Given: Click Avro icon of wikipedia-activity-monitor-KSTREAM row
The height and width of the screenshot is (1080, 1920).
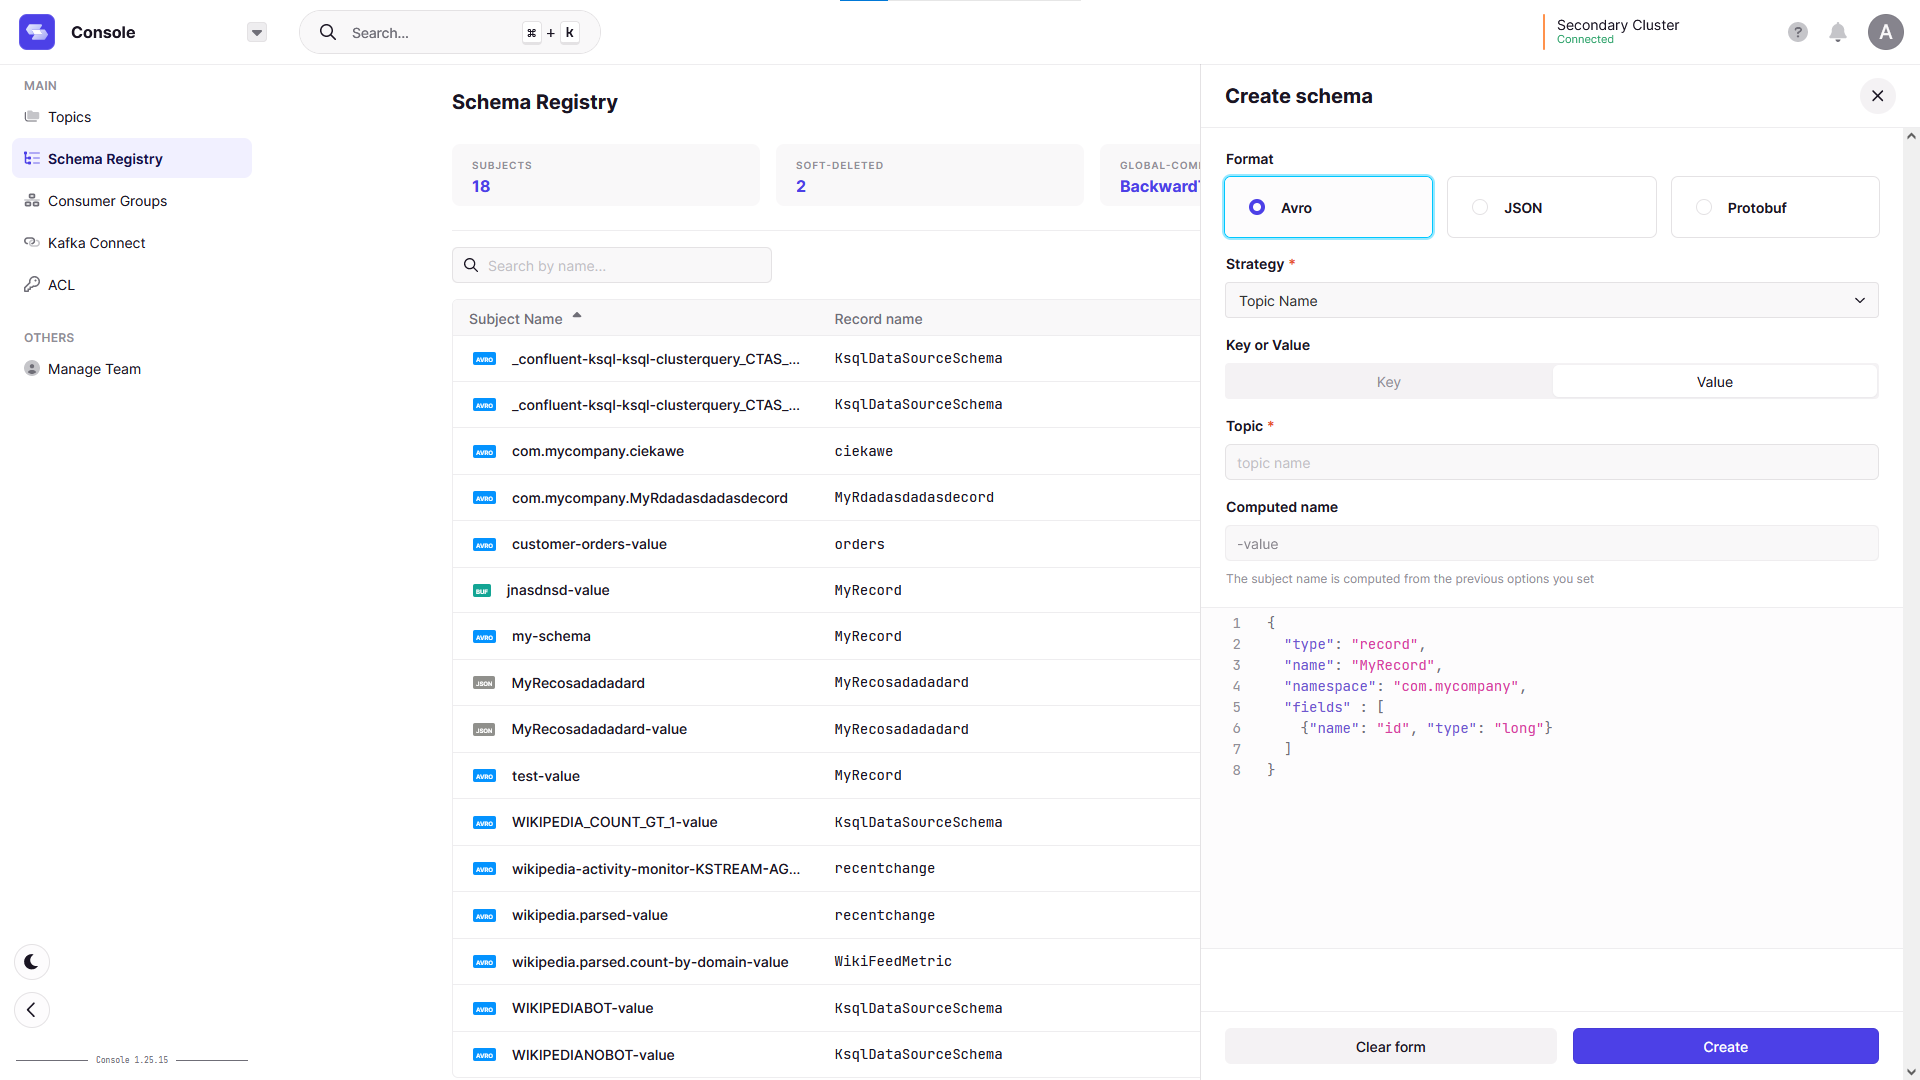Looking at the screenshot, I should (x=485, y=869).
